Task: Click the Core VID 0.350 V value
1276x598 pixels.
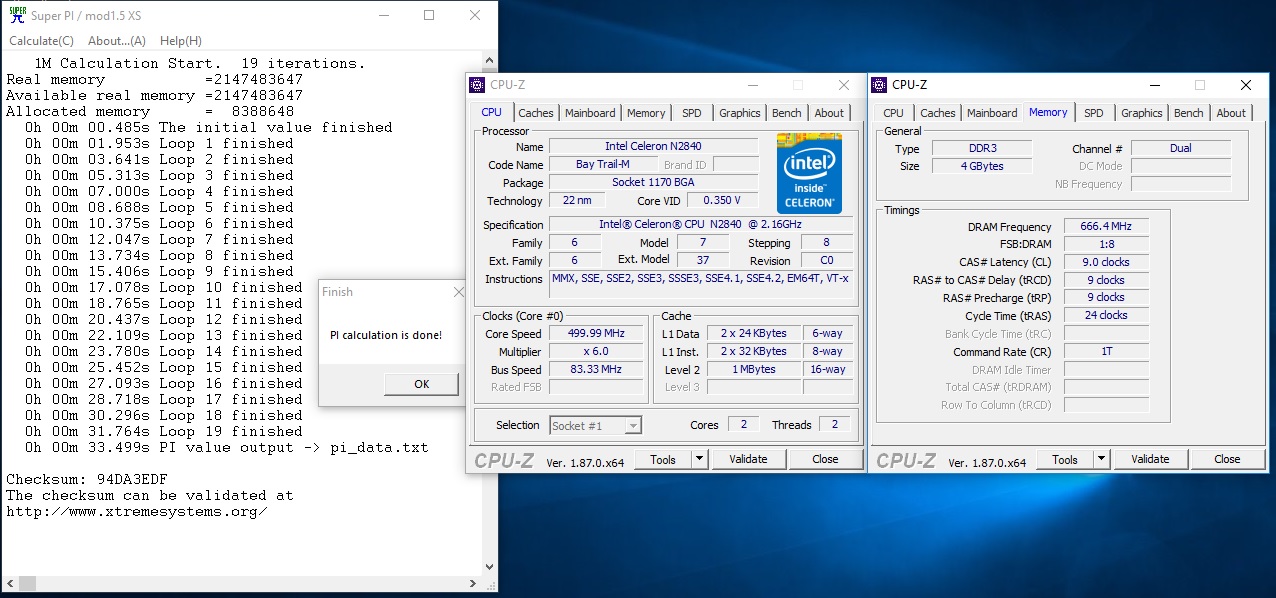Action: coord(722,201)
